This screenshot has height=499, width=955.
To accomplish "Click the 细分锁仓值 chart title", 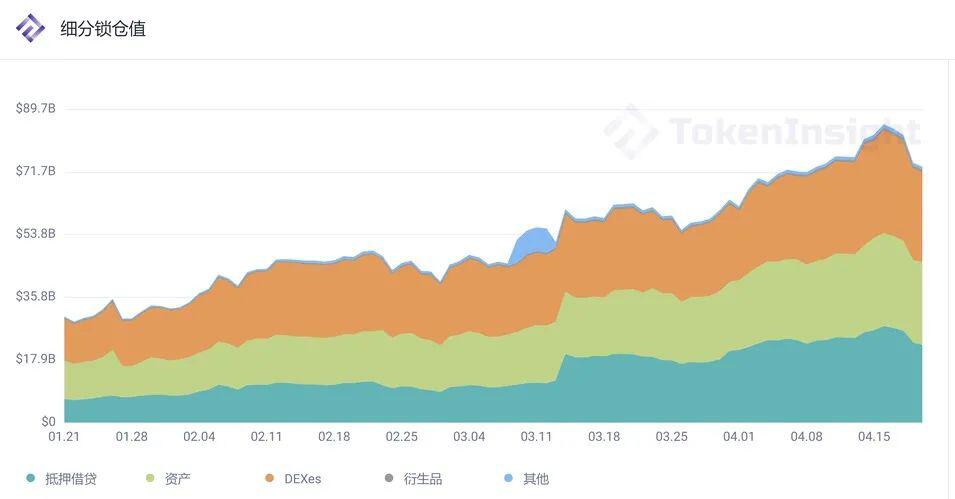I will [103, 29].
